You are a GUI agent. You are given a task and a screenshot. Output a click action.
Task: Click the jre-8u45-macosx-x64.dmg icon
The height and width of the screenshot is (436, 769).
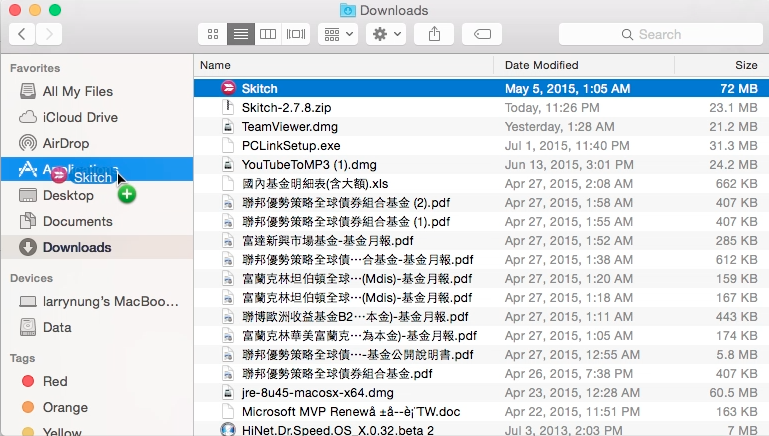click(228, 393)
